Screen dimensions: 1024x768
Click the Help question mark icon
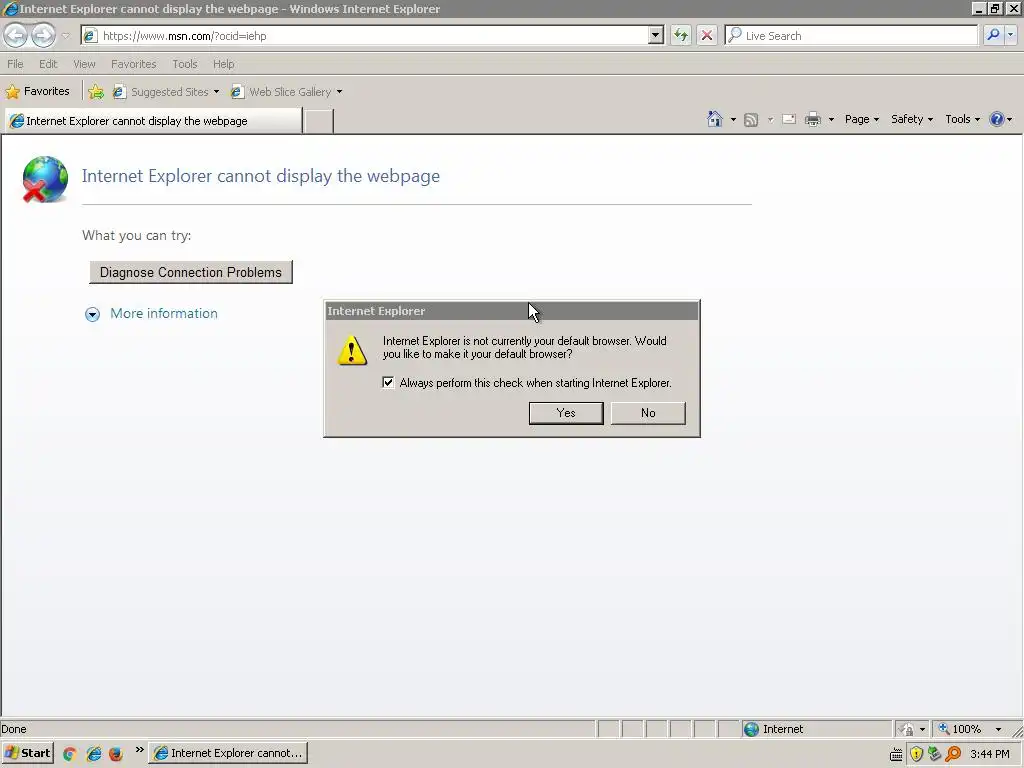tap(997, 120)
